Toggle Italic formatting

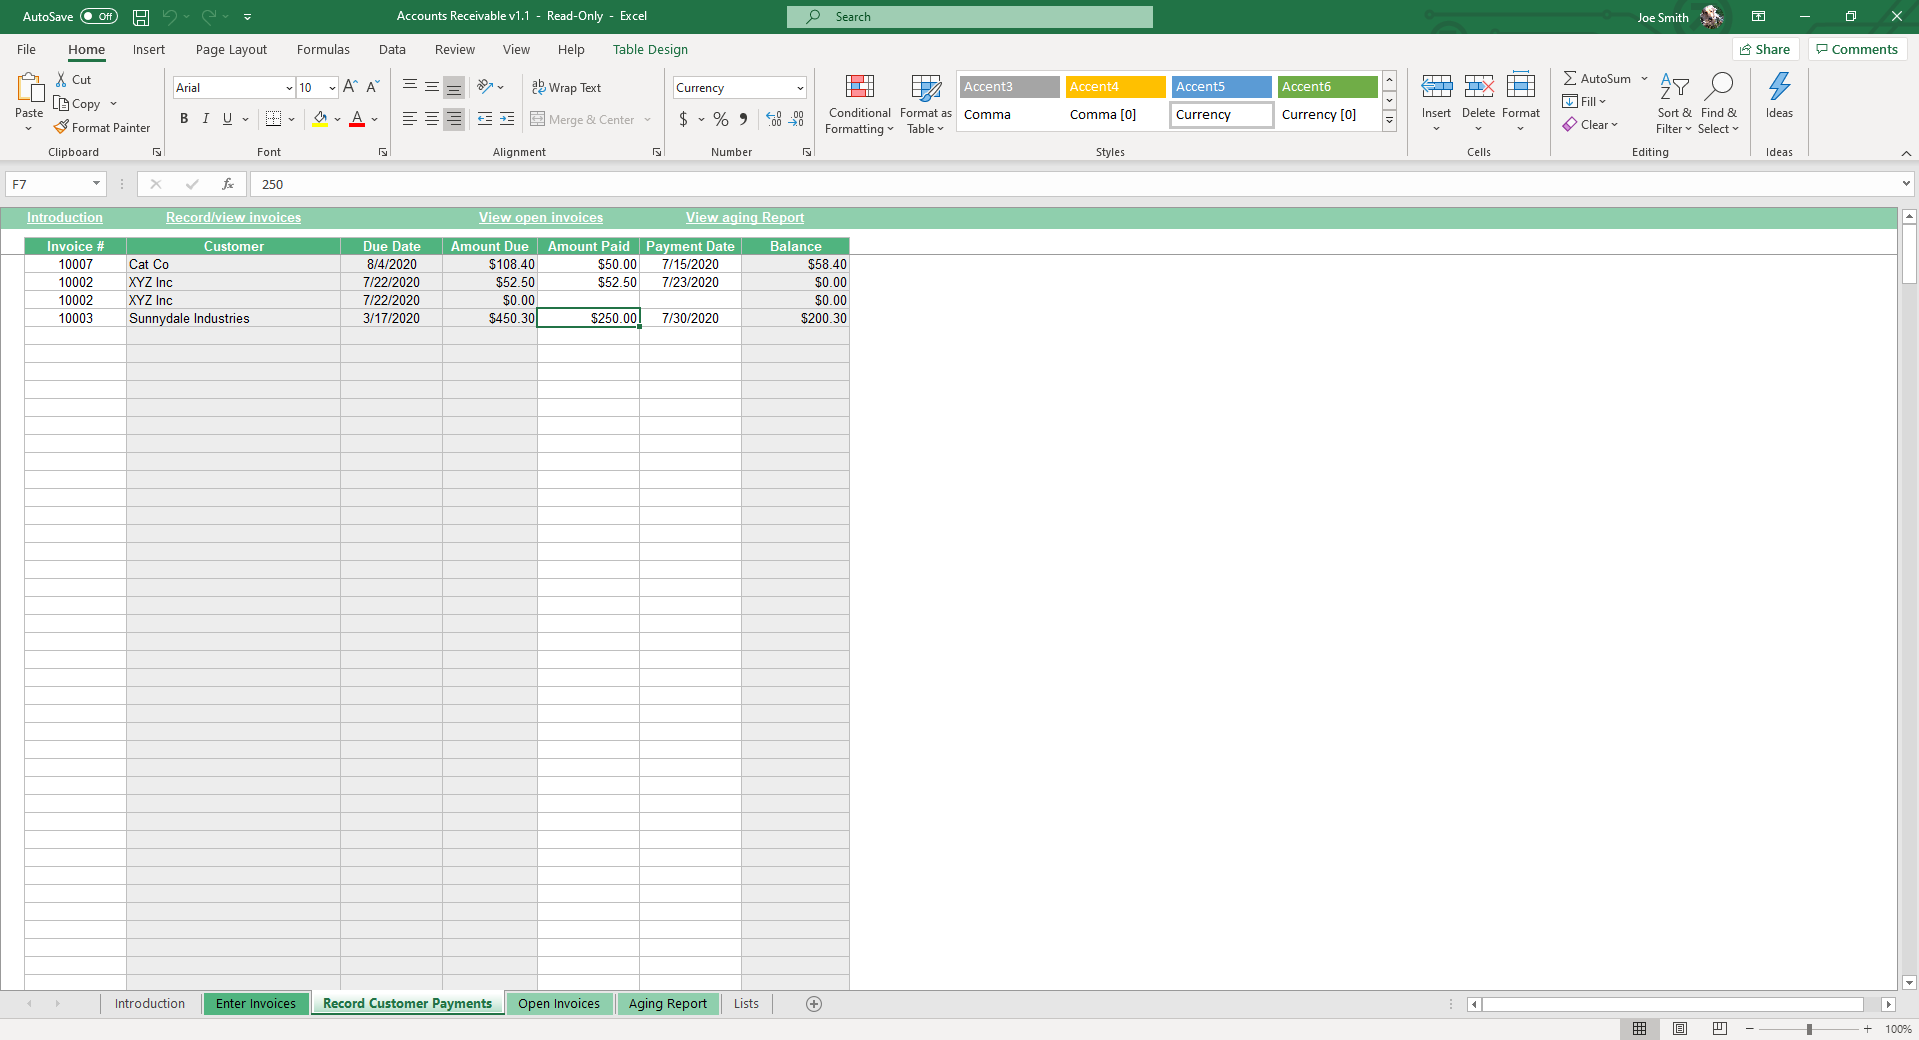pos(206,119)
